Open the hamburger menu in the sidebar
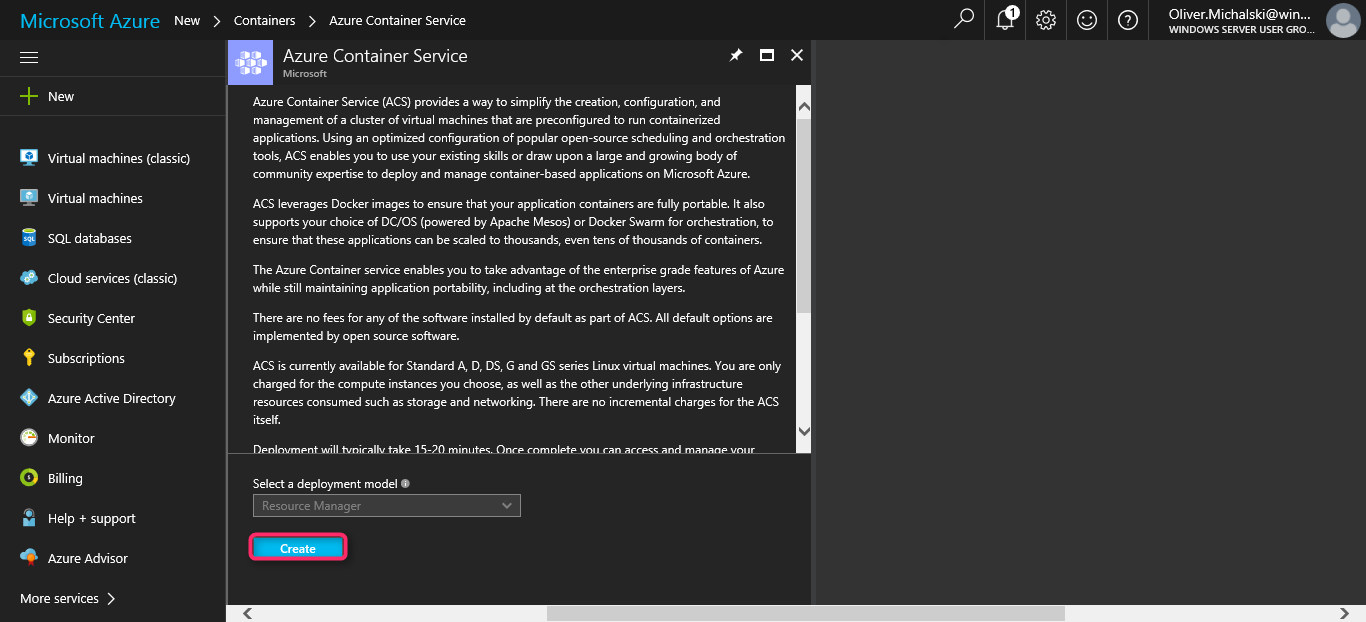 point(29,57)
